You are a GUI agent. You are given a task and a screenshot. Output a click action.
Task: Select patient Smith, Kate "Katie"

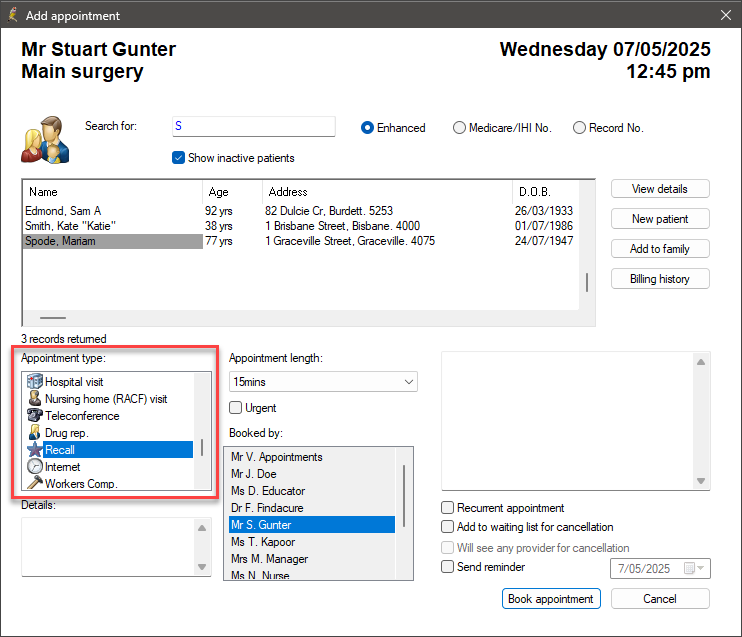tap(300, 226)
